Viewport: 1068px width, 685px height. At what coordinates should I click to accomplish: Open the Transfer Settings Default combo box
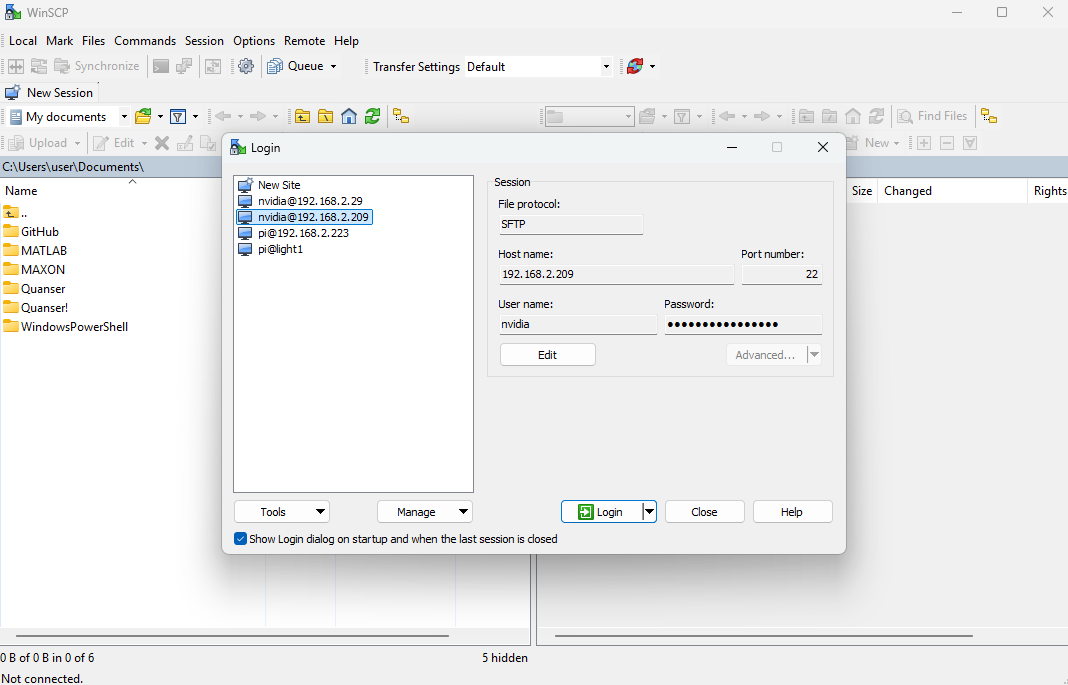click(538, 67)
